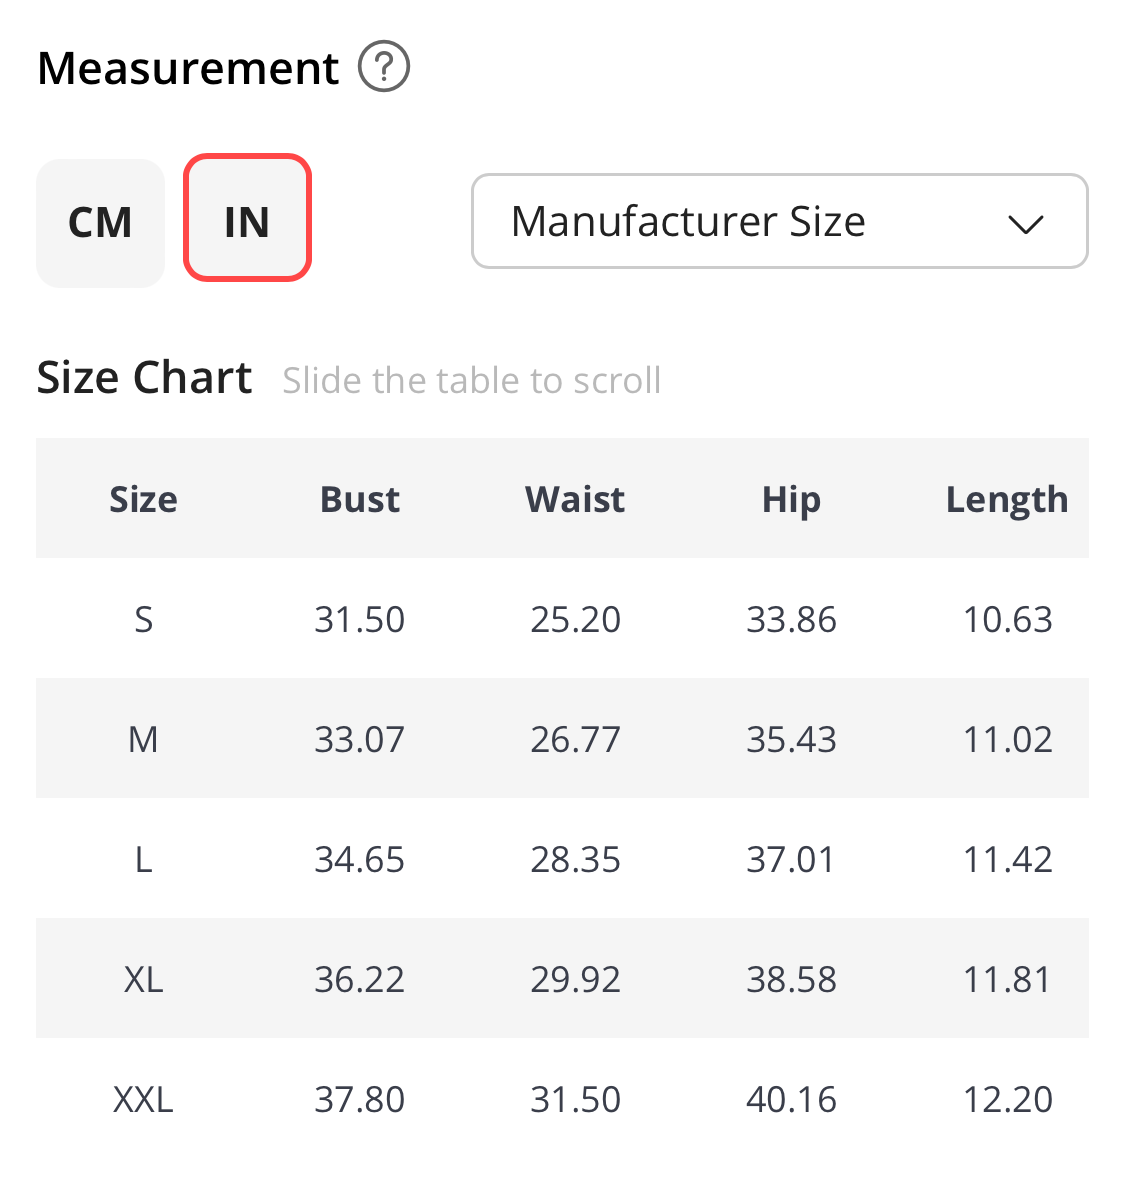This screenshot has height=1189, width=1125.
Task: Click bust value 37.80
Action: (x=359, y=1099)
